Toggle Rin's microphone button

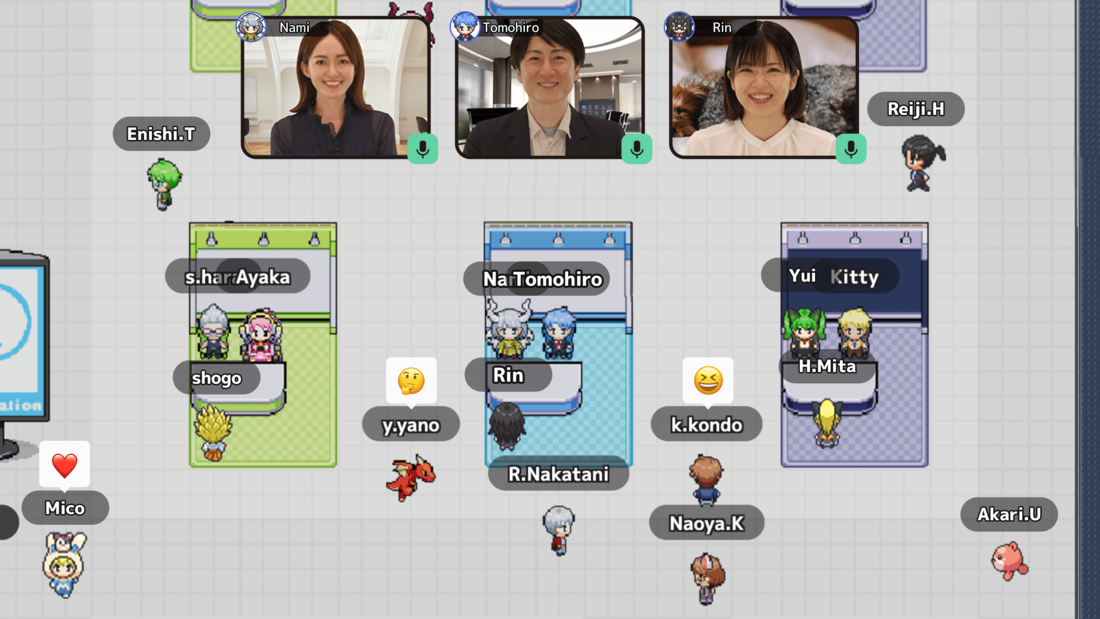851,149
